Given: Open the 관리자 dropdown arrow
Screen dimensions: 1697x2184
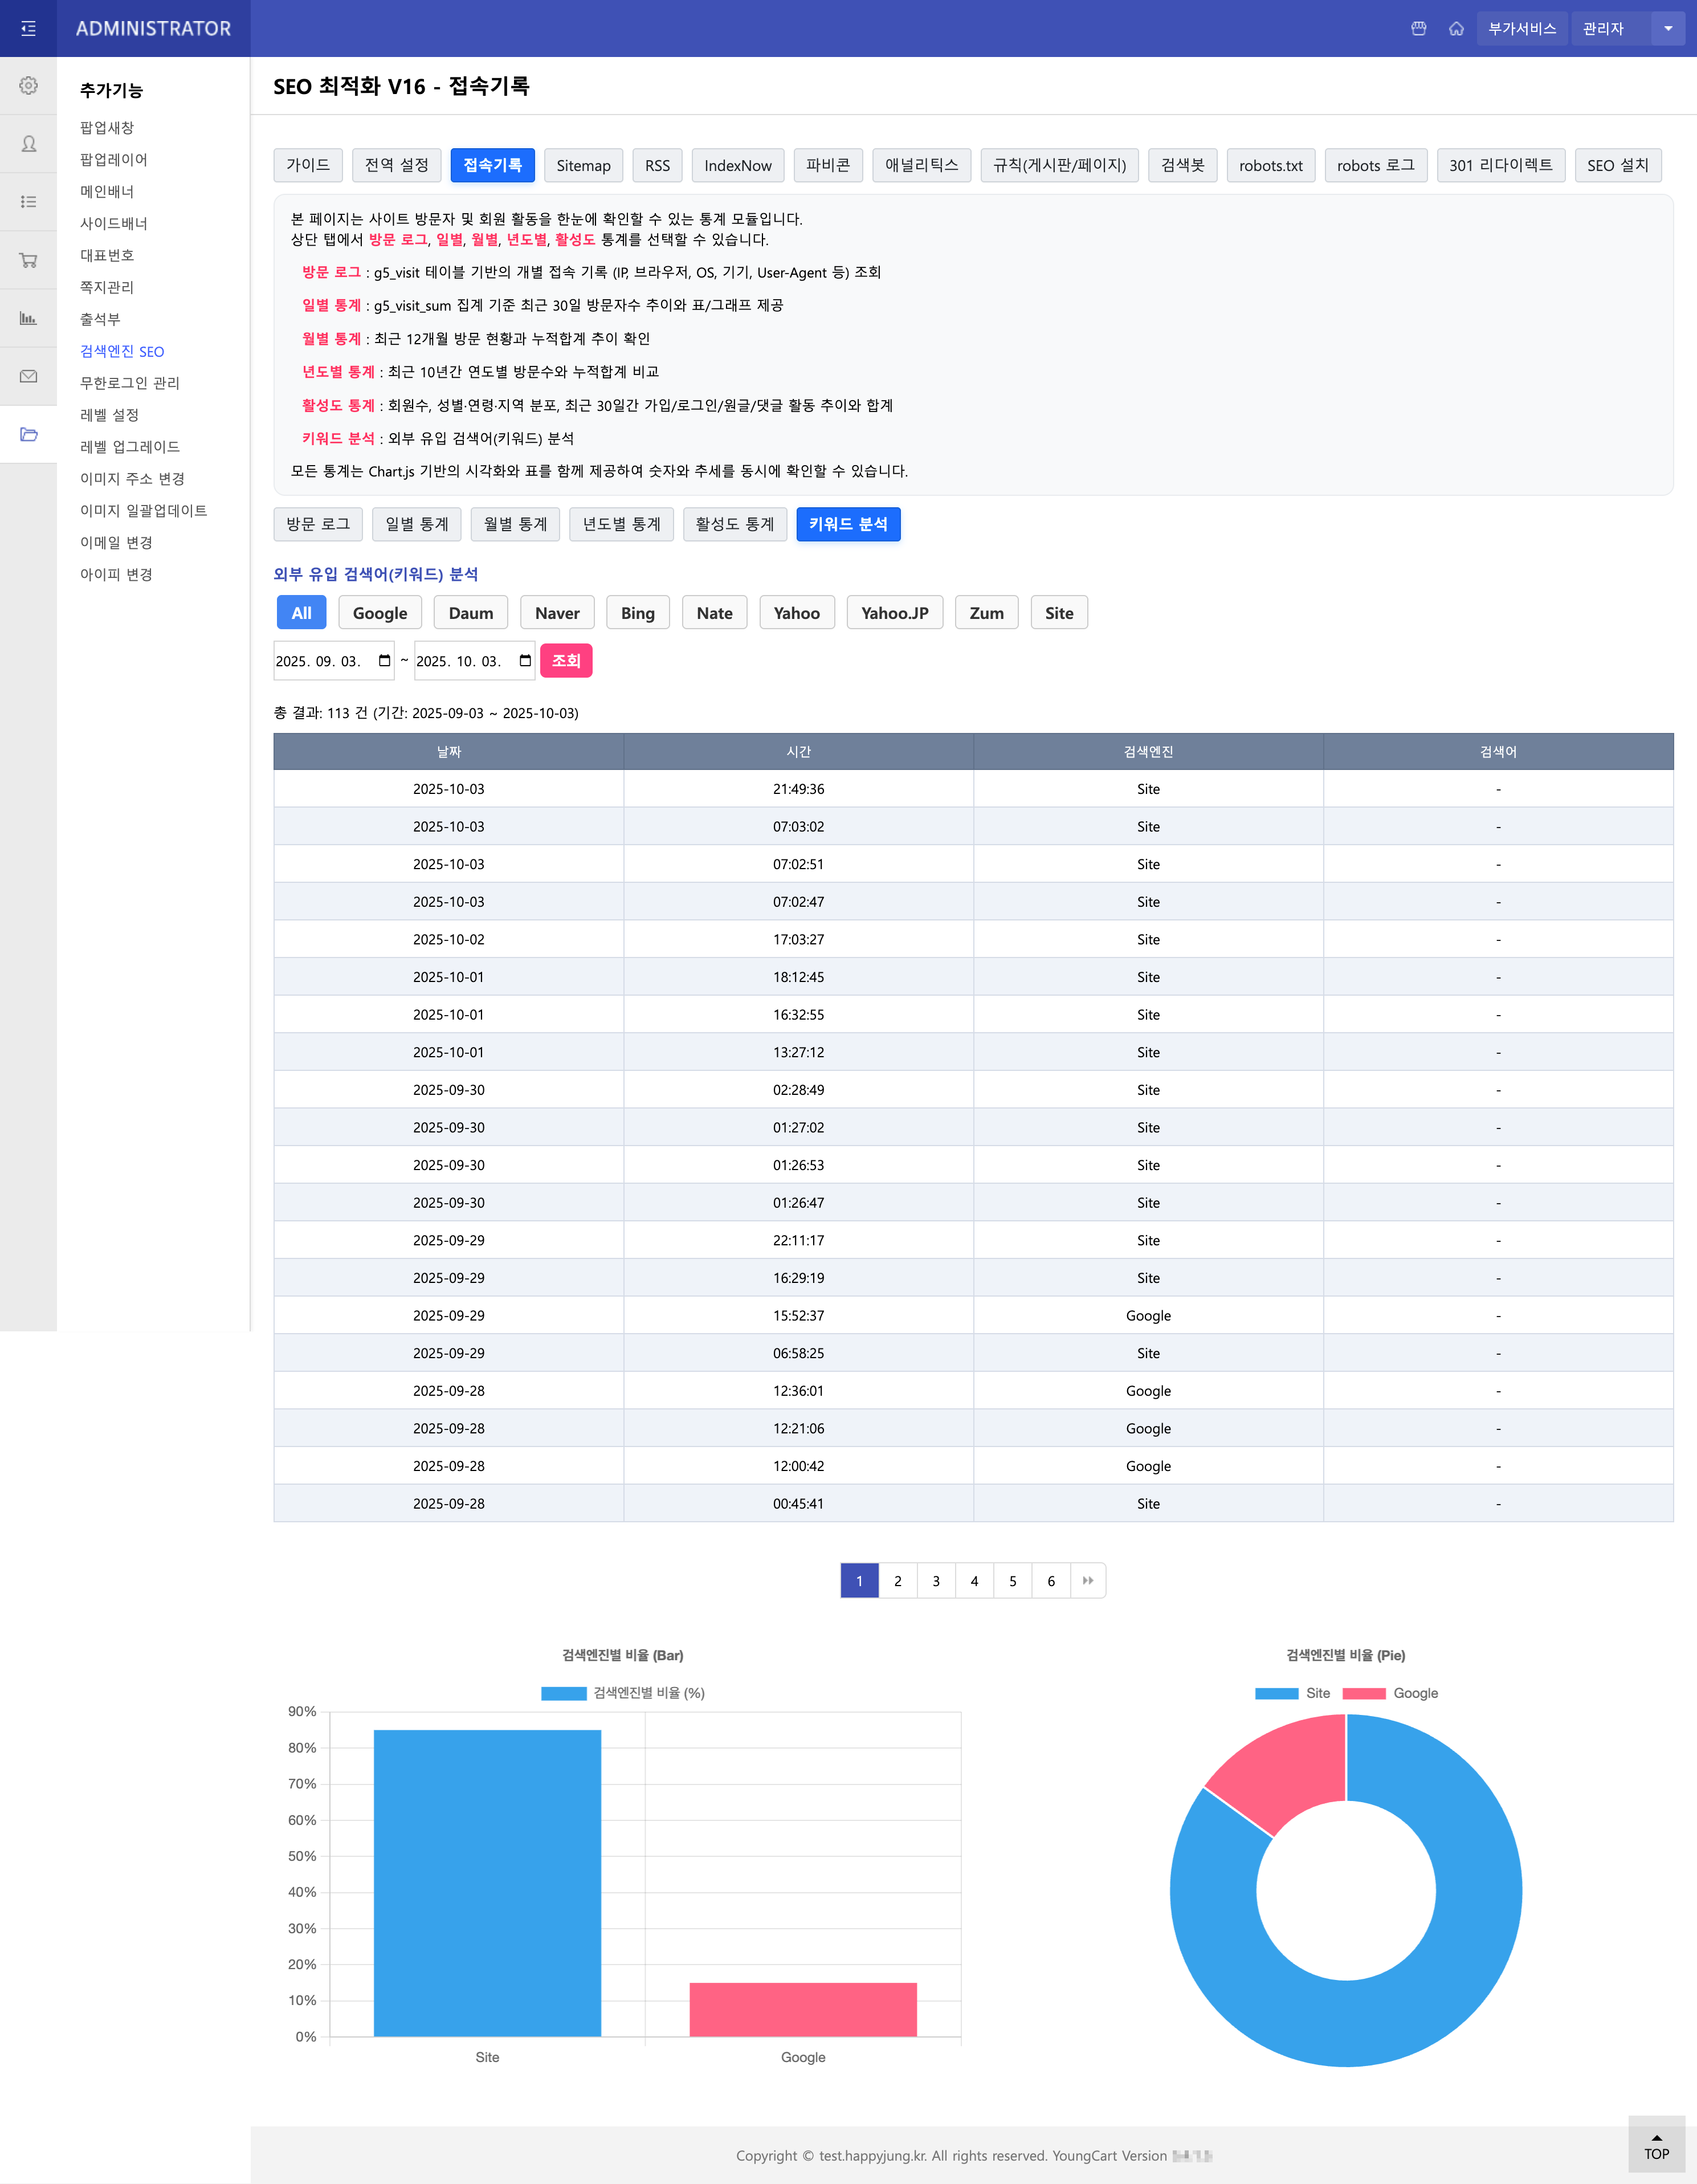Looking at the screenshot, I should 1668,28.
